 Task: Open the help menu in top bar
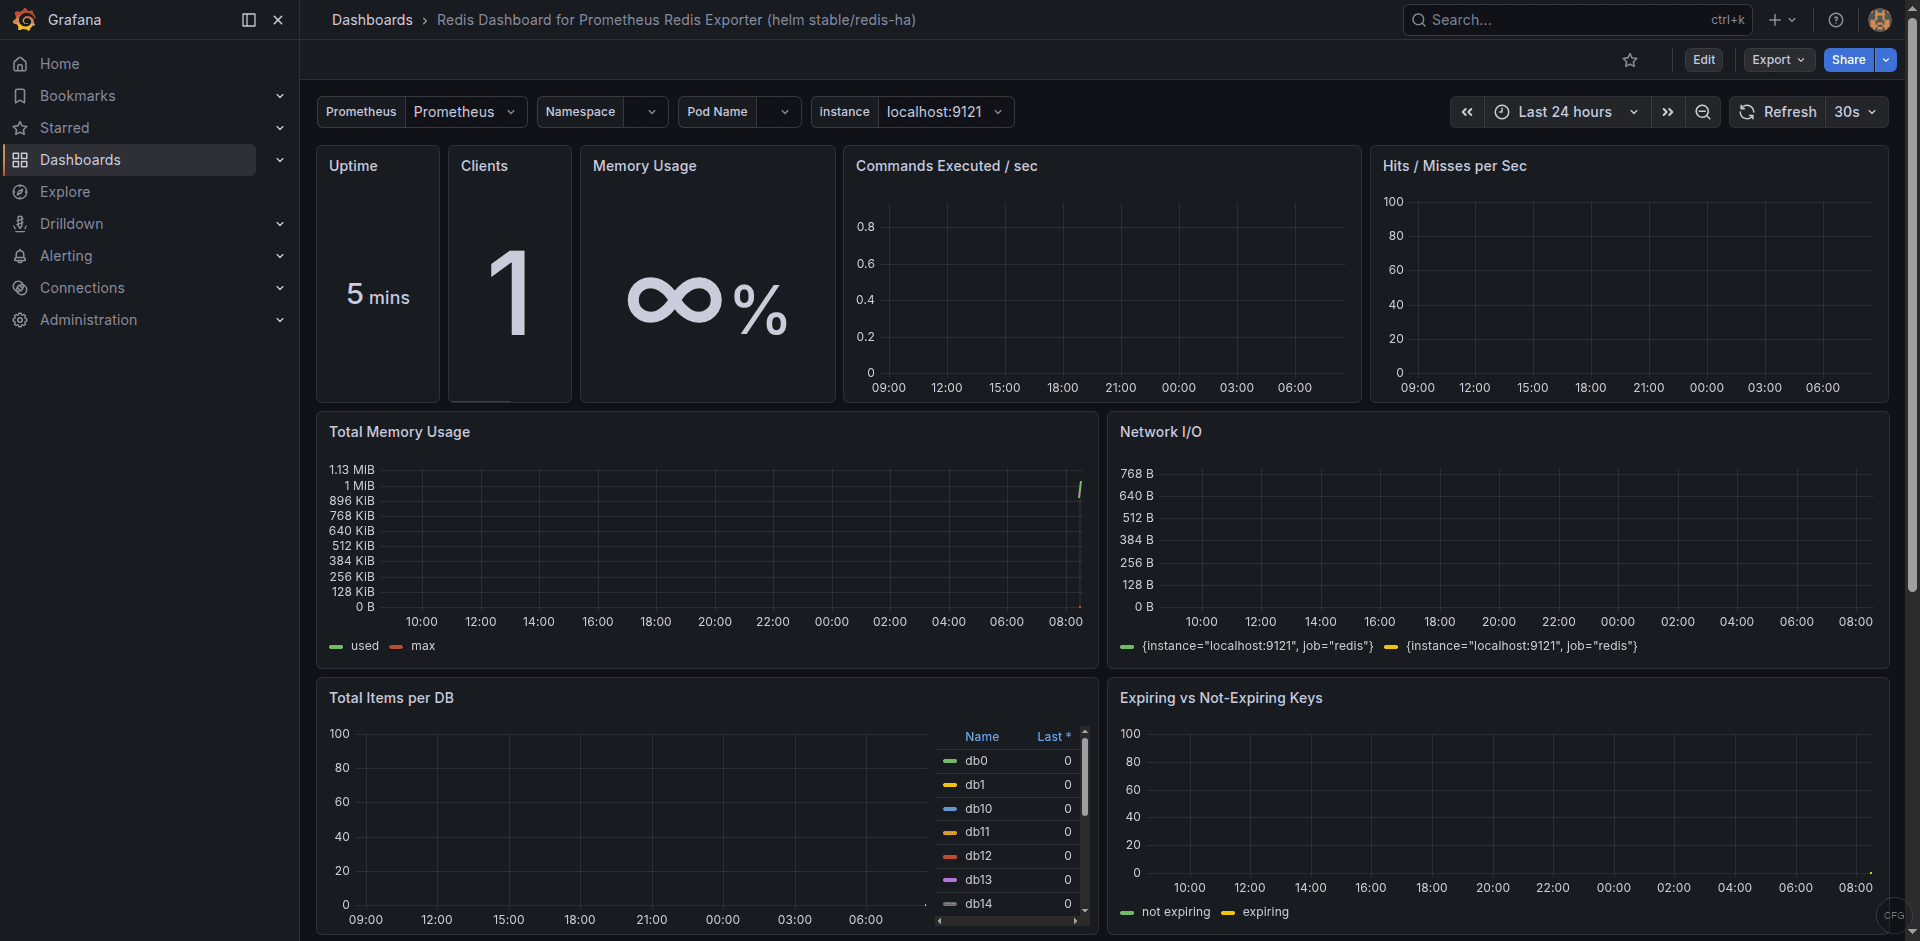[x=1835, y=20]
